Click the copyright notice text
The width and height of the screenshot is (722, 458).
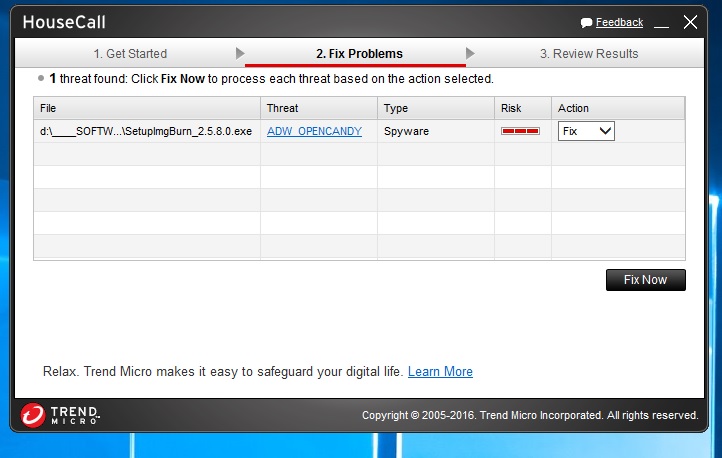pos(530,415)
